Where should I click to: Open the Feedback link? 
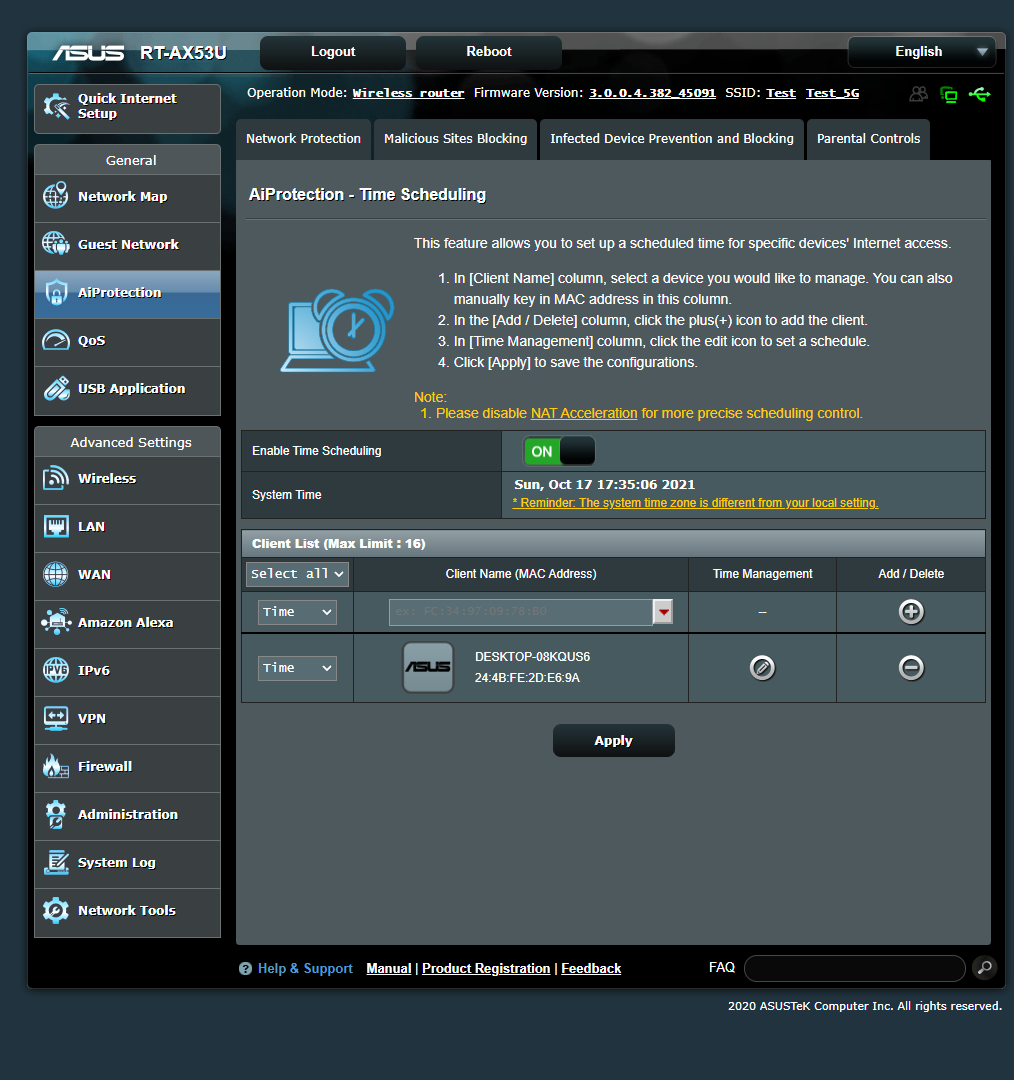591,968
